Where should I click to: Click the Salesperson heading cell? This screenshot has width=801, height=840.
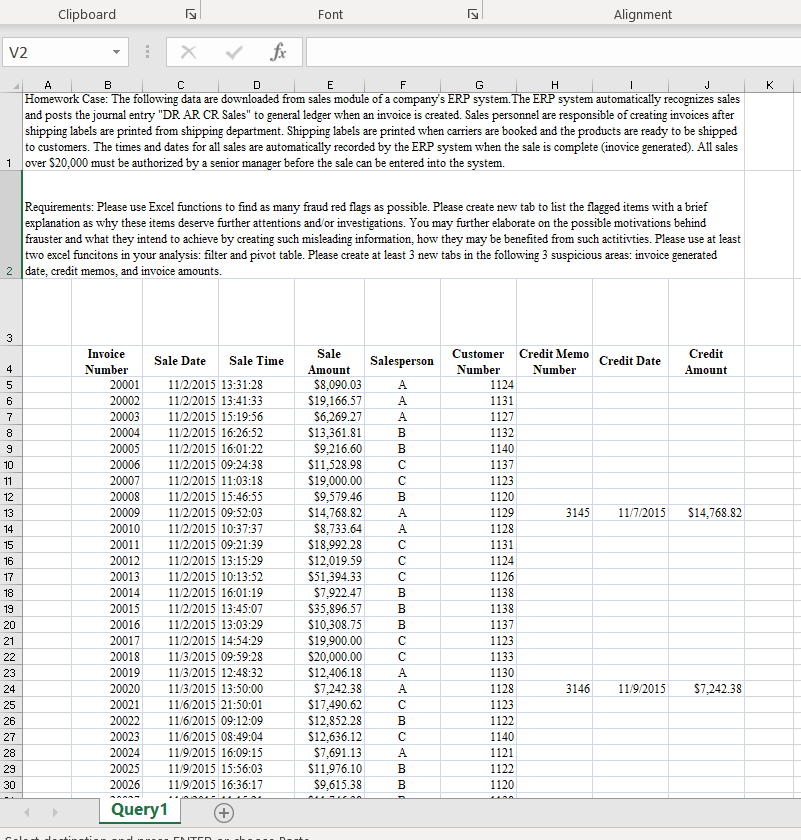coord(402,362)
